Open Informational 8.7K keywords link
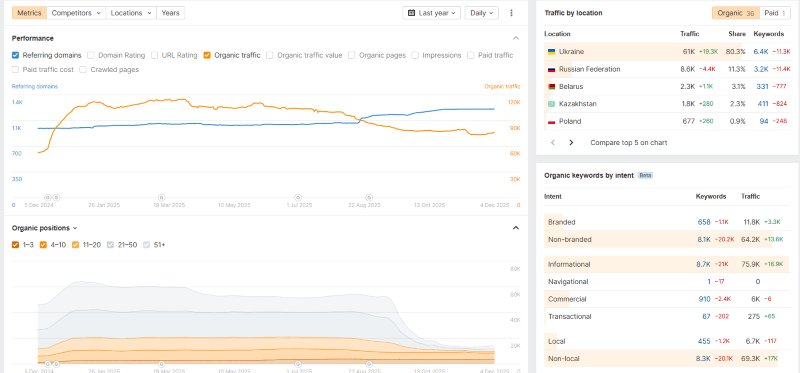This screenshot has height=373, width=800. (x=703, y=265)
